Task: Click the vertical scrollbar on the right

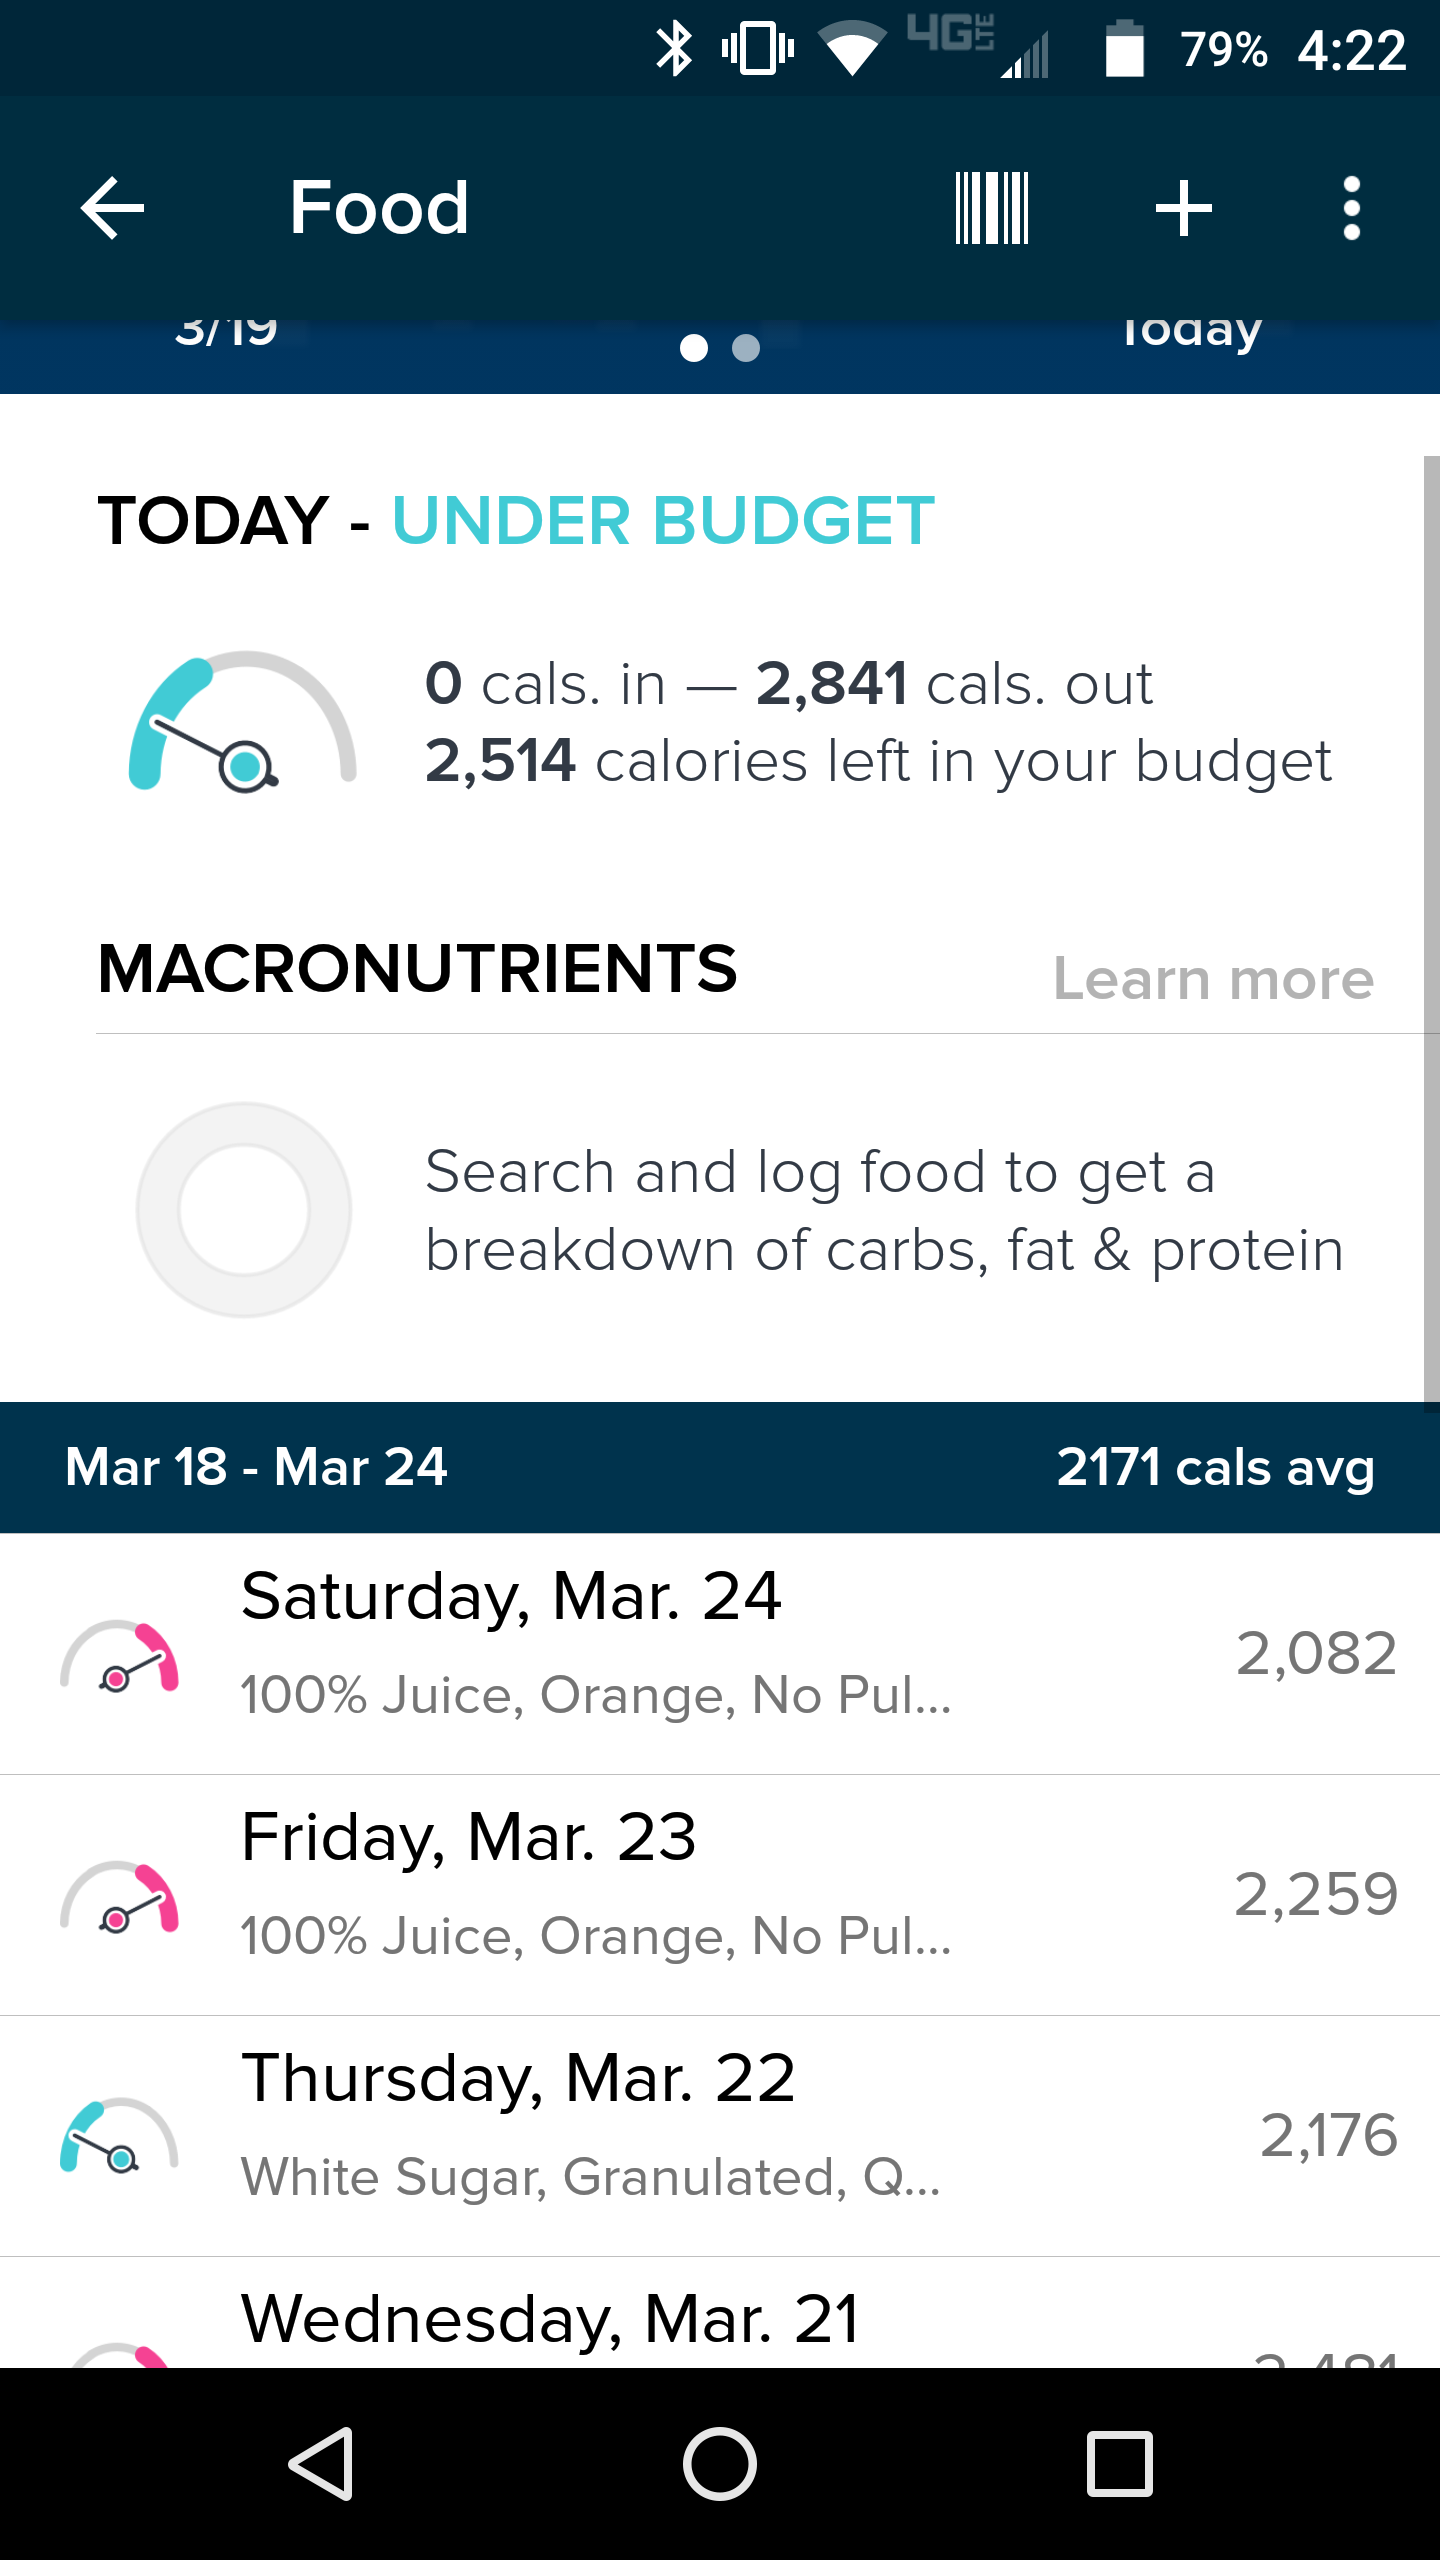Action: 1431,930
